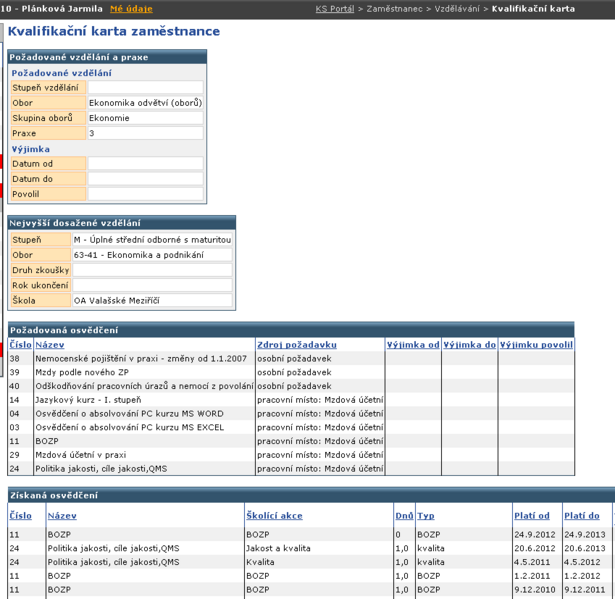Click date 20.6.2013 in Platí do
The width and height of the screenshot is (615, 599).
click(x=585, y=548)
